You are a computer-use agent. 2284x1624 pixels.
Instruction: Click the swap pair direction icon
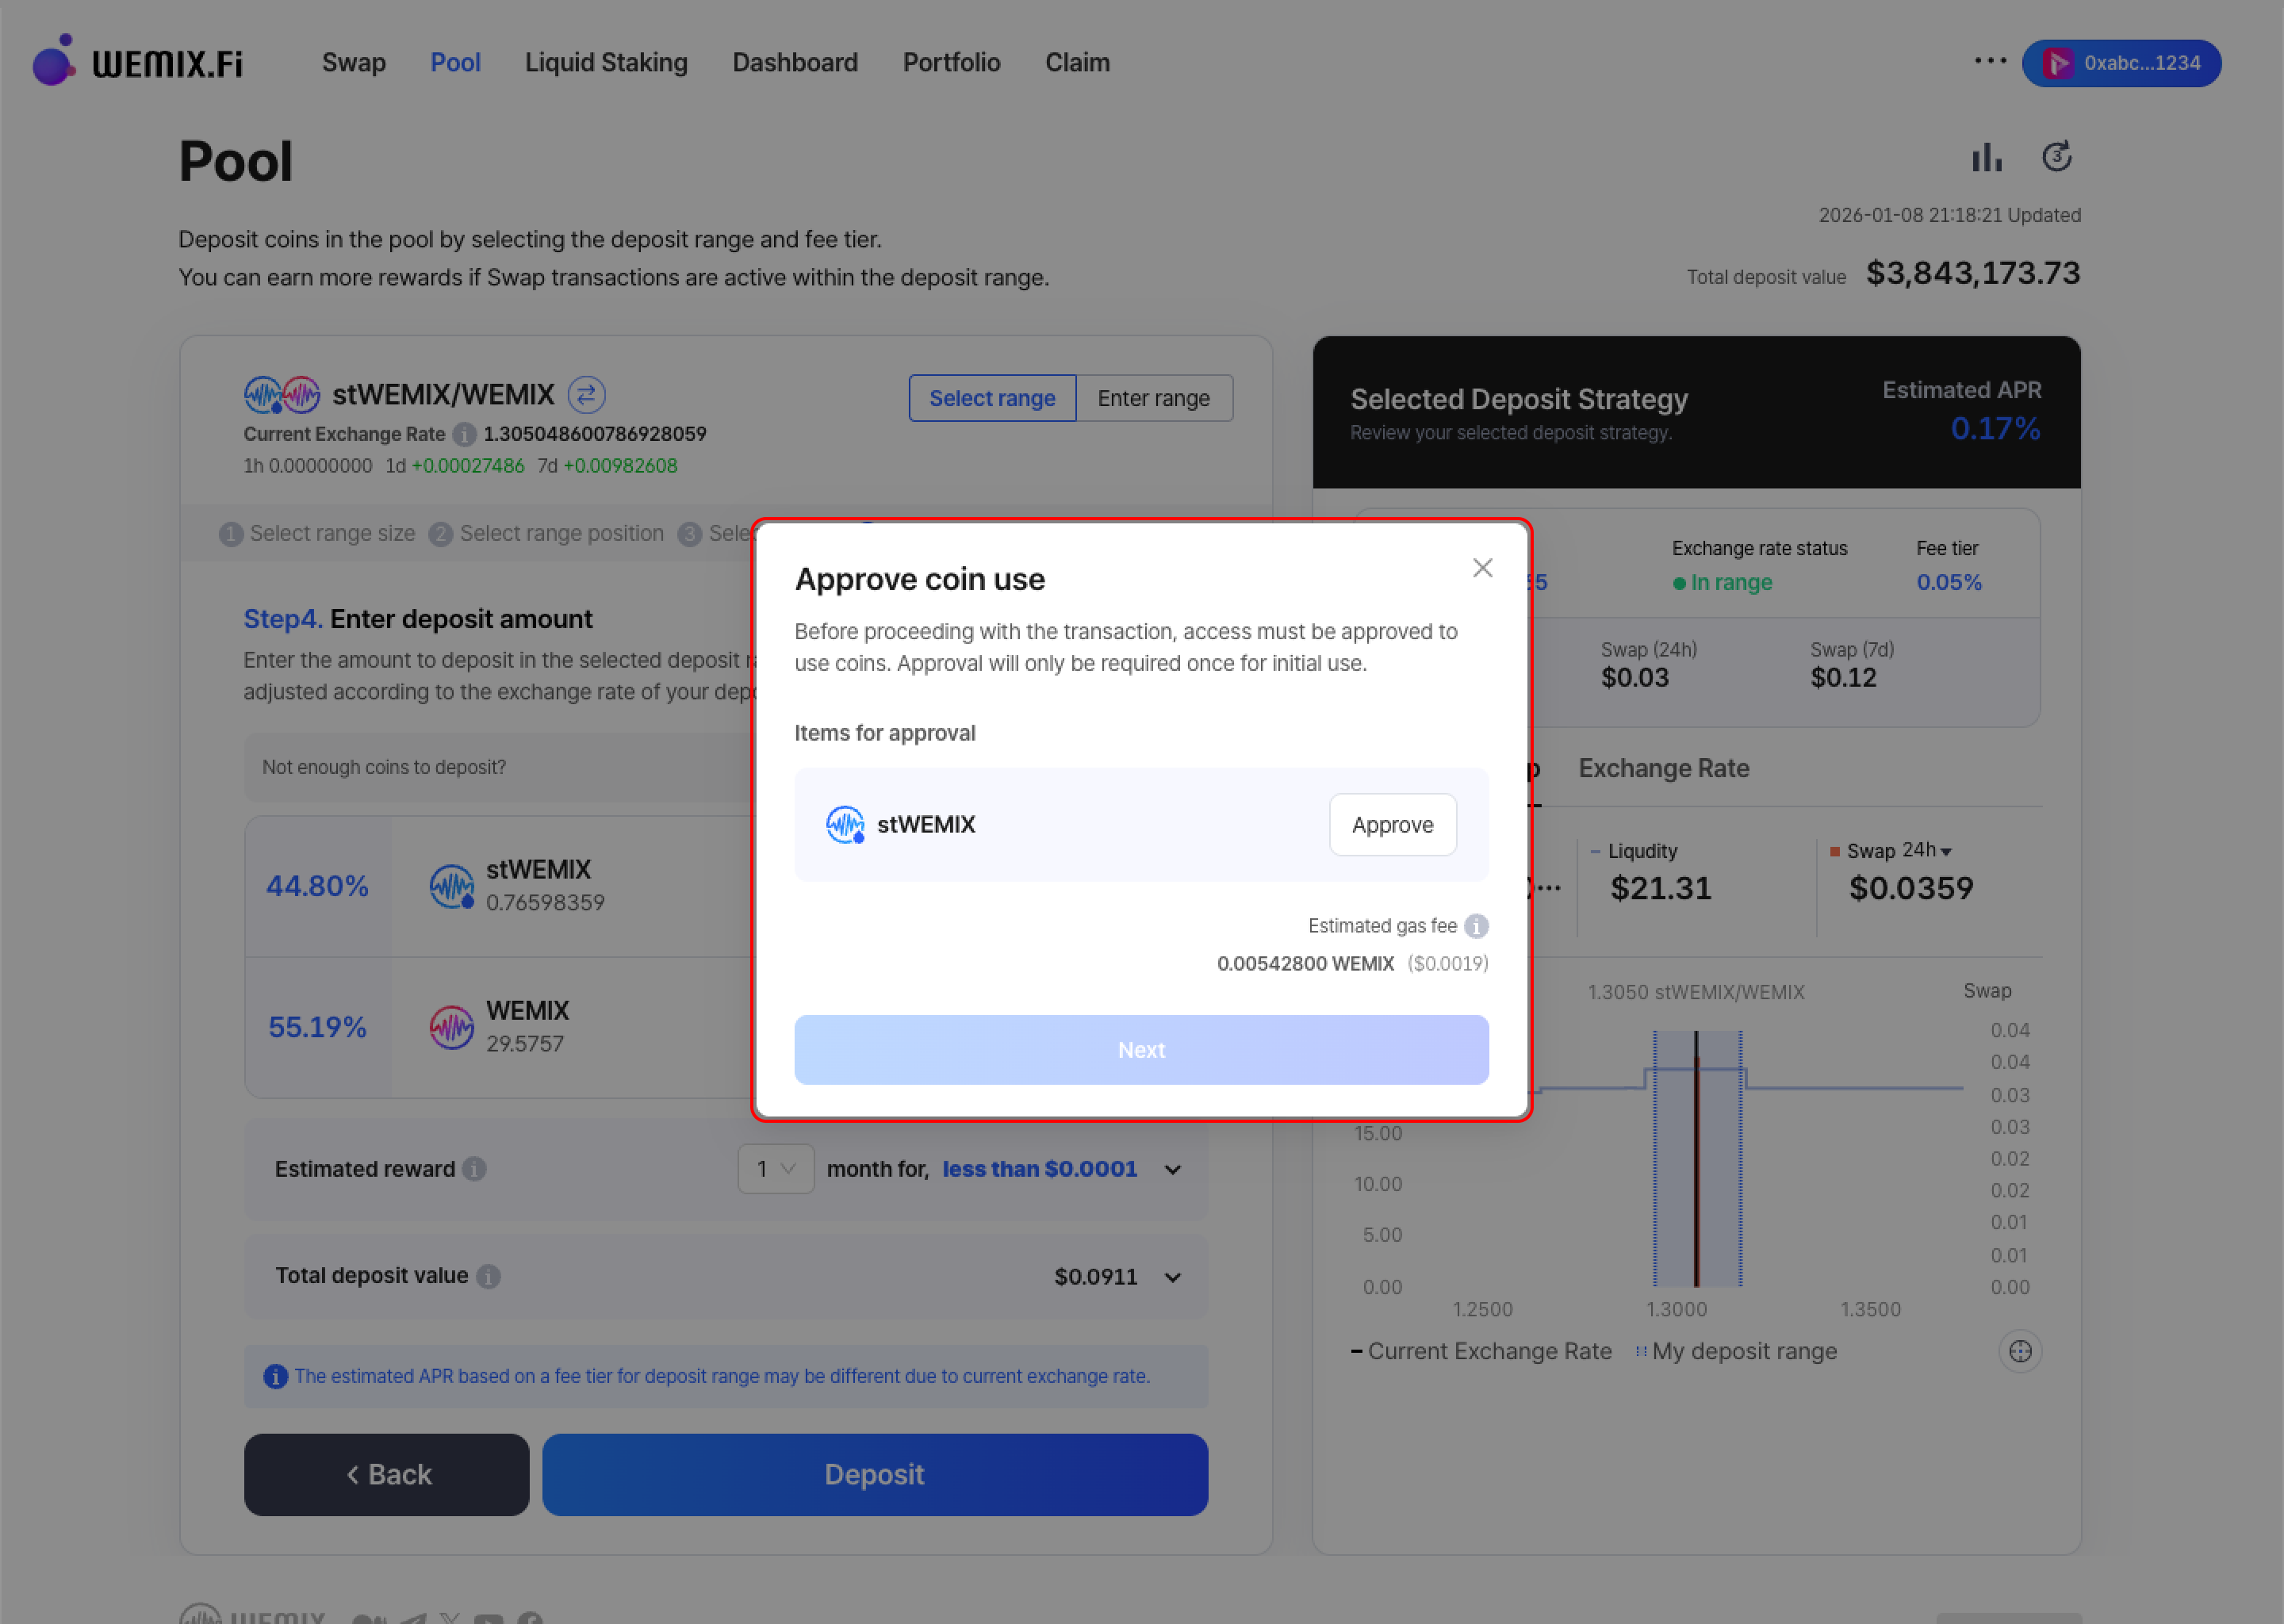pyautogui.click(x=586, y=394)
